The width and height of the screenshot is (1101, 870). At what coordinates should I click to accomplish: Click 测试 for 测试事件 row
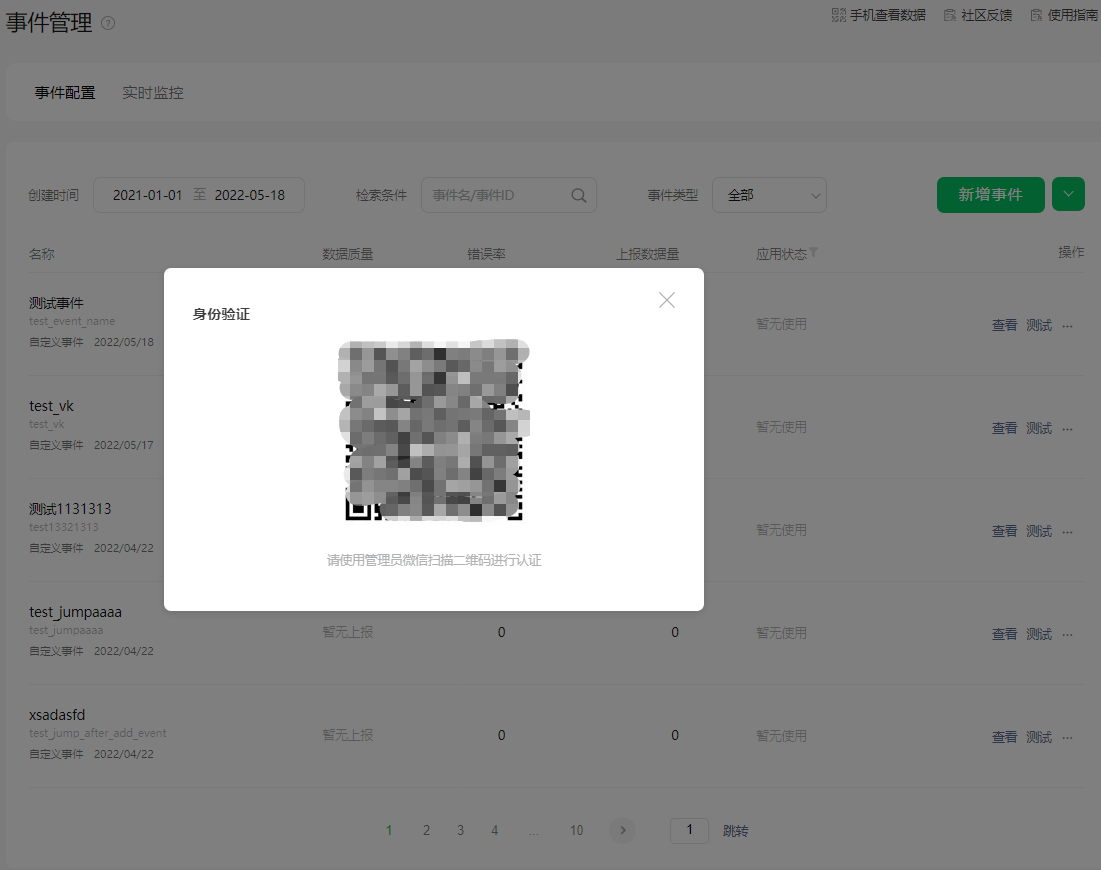click(x=1039, y=325)
